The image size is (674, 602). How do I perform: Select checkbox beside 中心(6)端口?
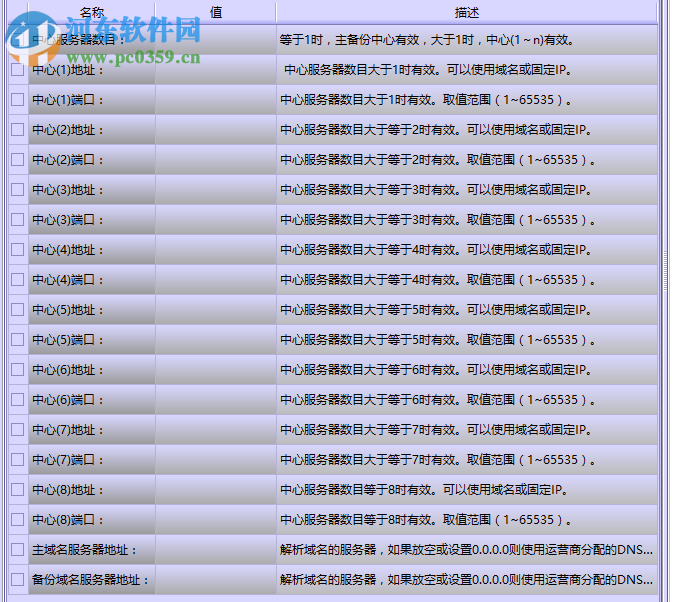click(18, 400)
